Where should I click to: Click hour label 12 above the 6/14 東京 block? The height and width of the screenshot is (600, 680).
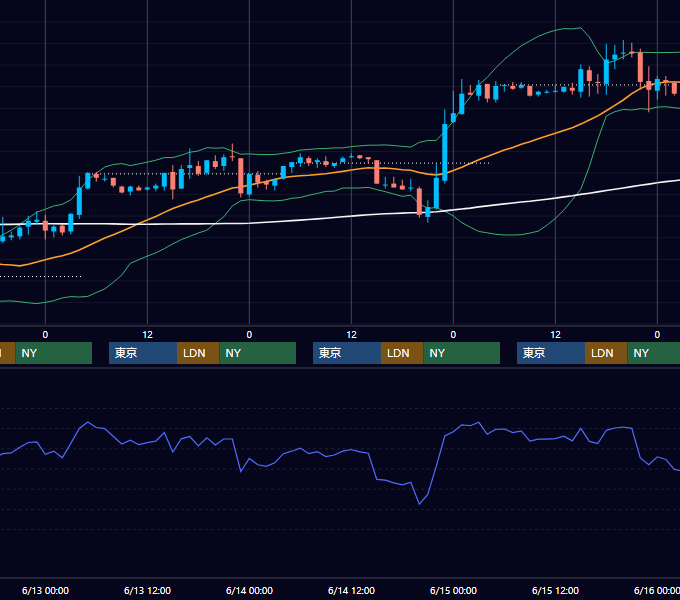point(351,335)
